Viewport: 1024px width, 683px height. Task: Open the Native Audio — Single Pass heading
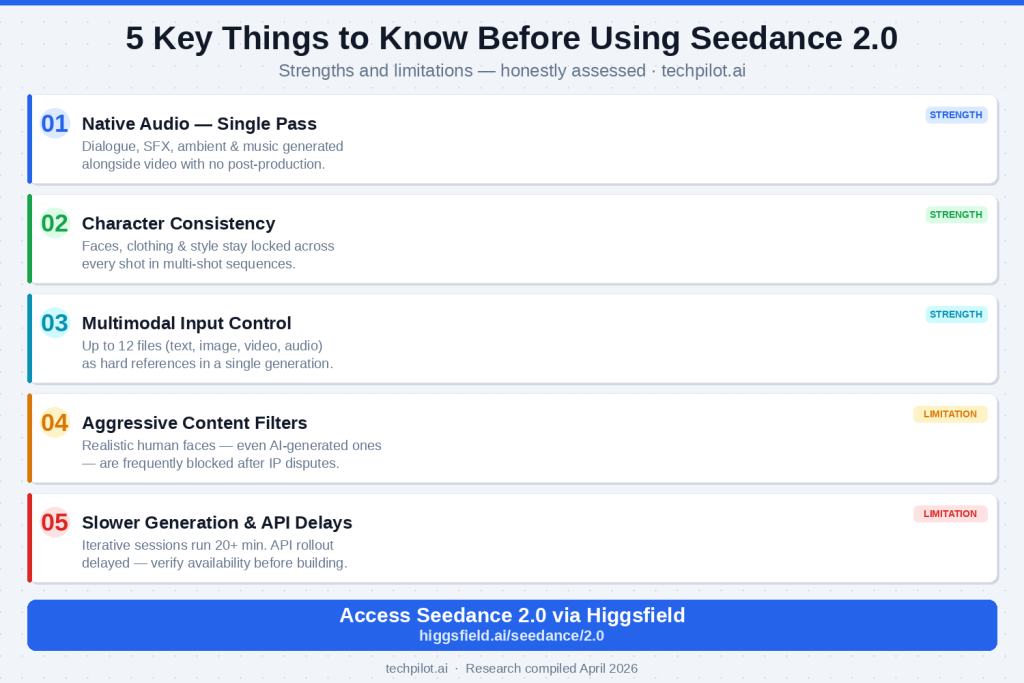(199, 124)
